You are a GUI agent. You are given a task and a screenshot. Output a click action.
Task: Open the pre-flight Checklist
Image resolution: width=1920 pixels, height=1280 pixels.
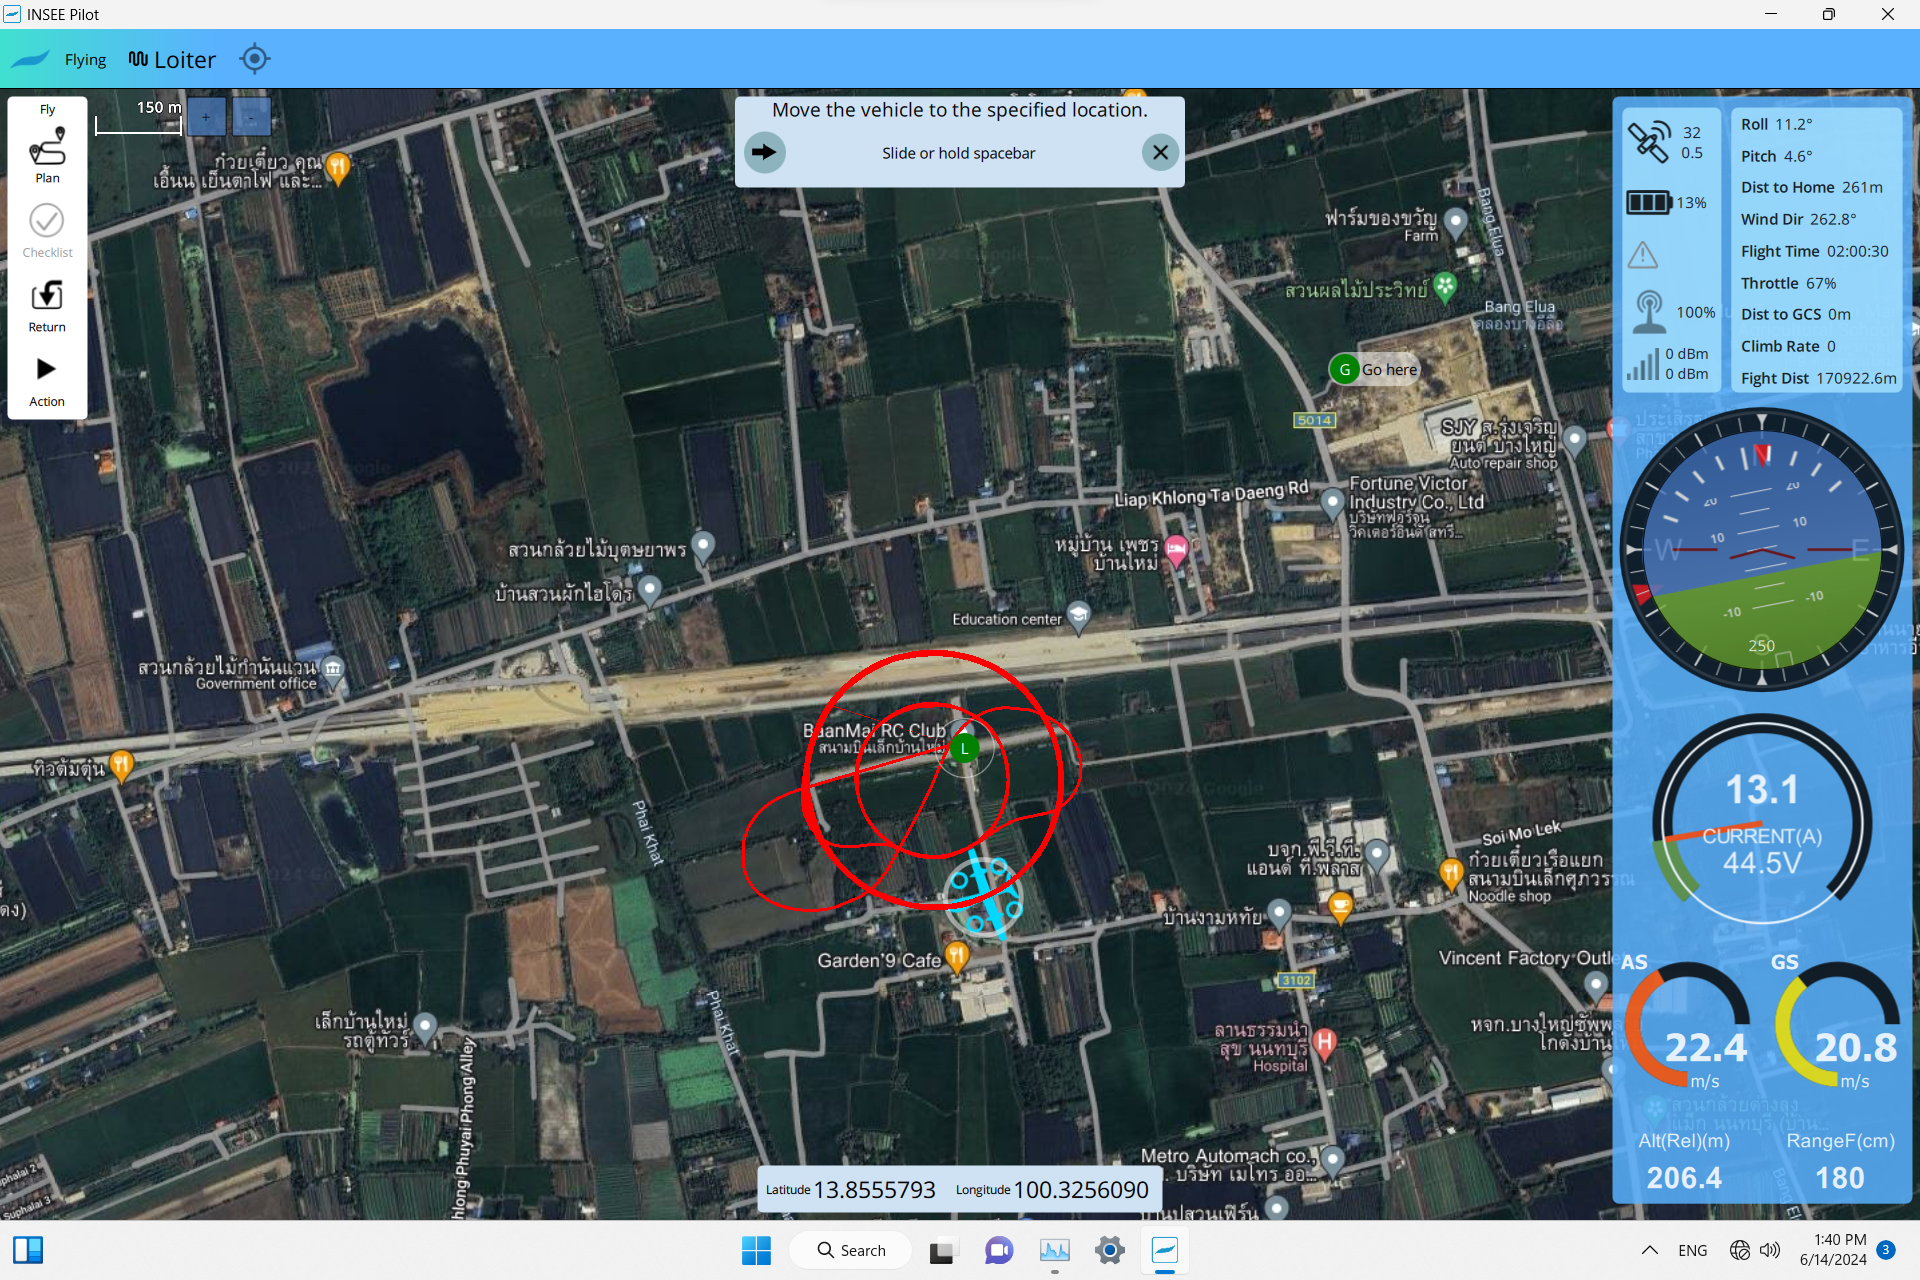(47, 232)
